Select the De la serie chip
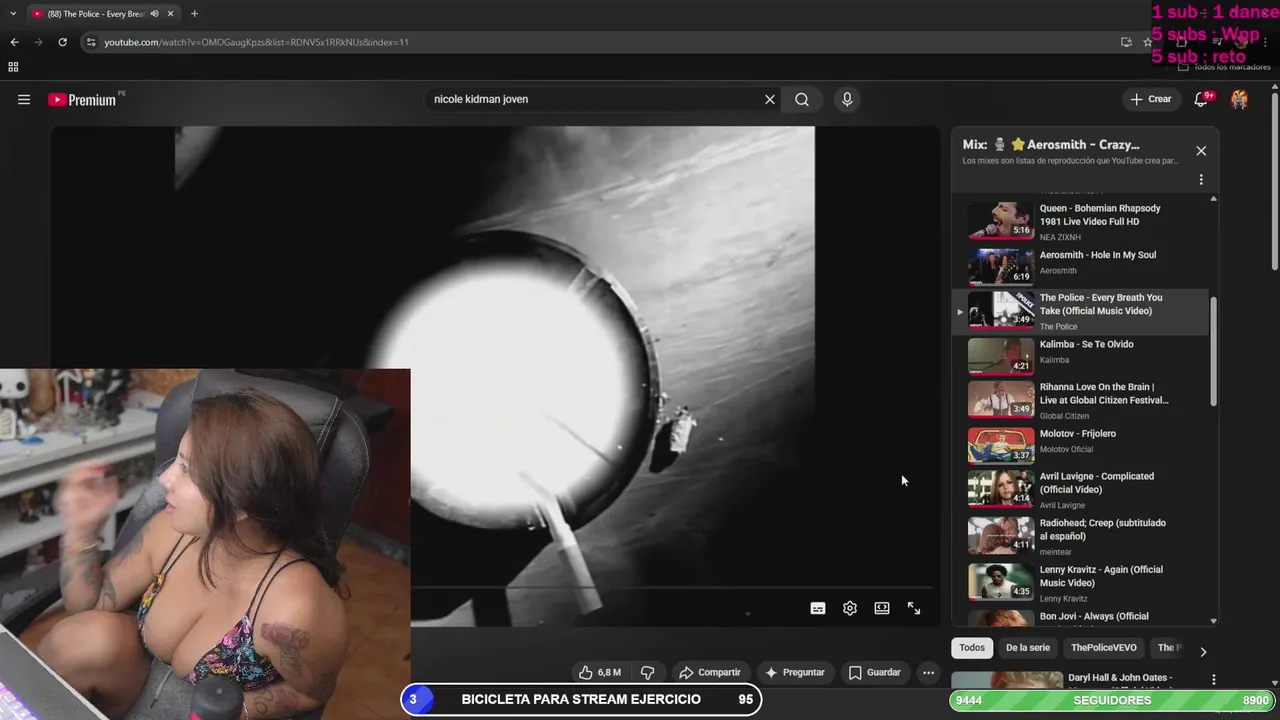The image size is (1280, 720). (x=1028, y=648)
